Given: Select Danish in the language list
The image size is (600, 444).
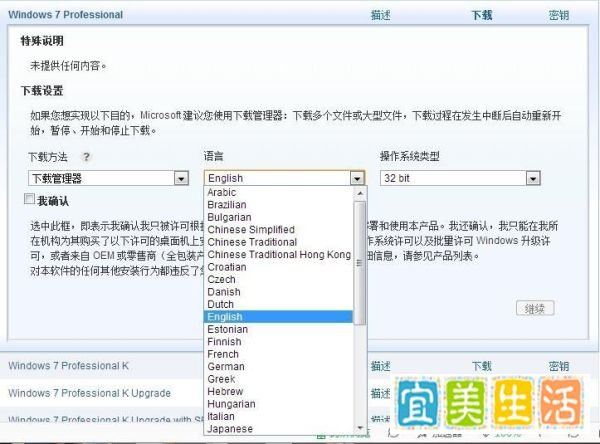Looking at the screenshot, I should pos(278,292).
